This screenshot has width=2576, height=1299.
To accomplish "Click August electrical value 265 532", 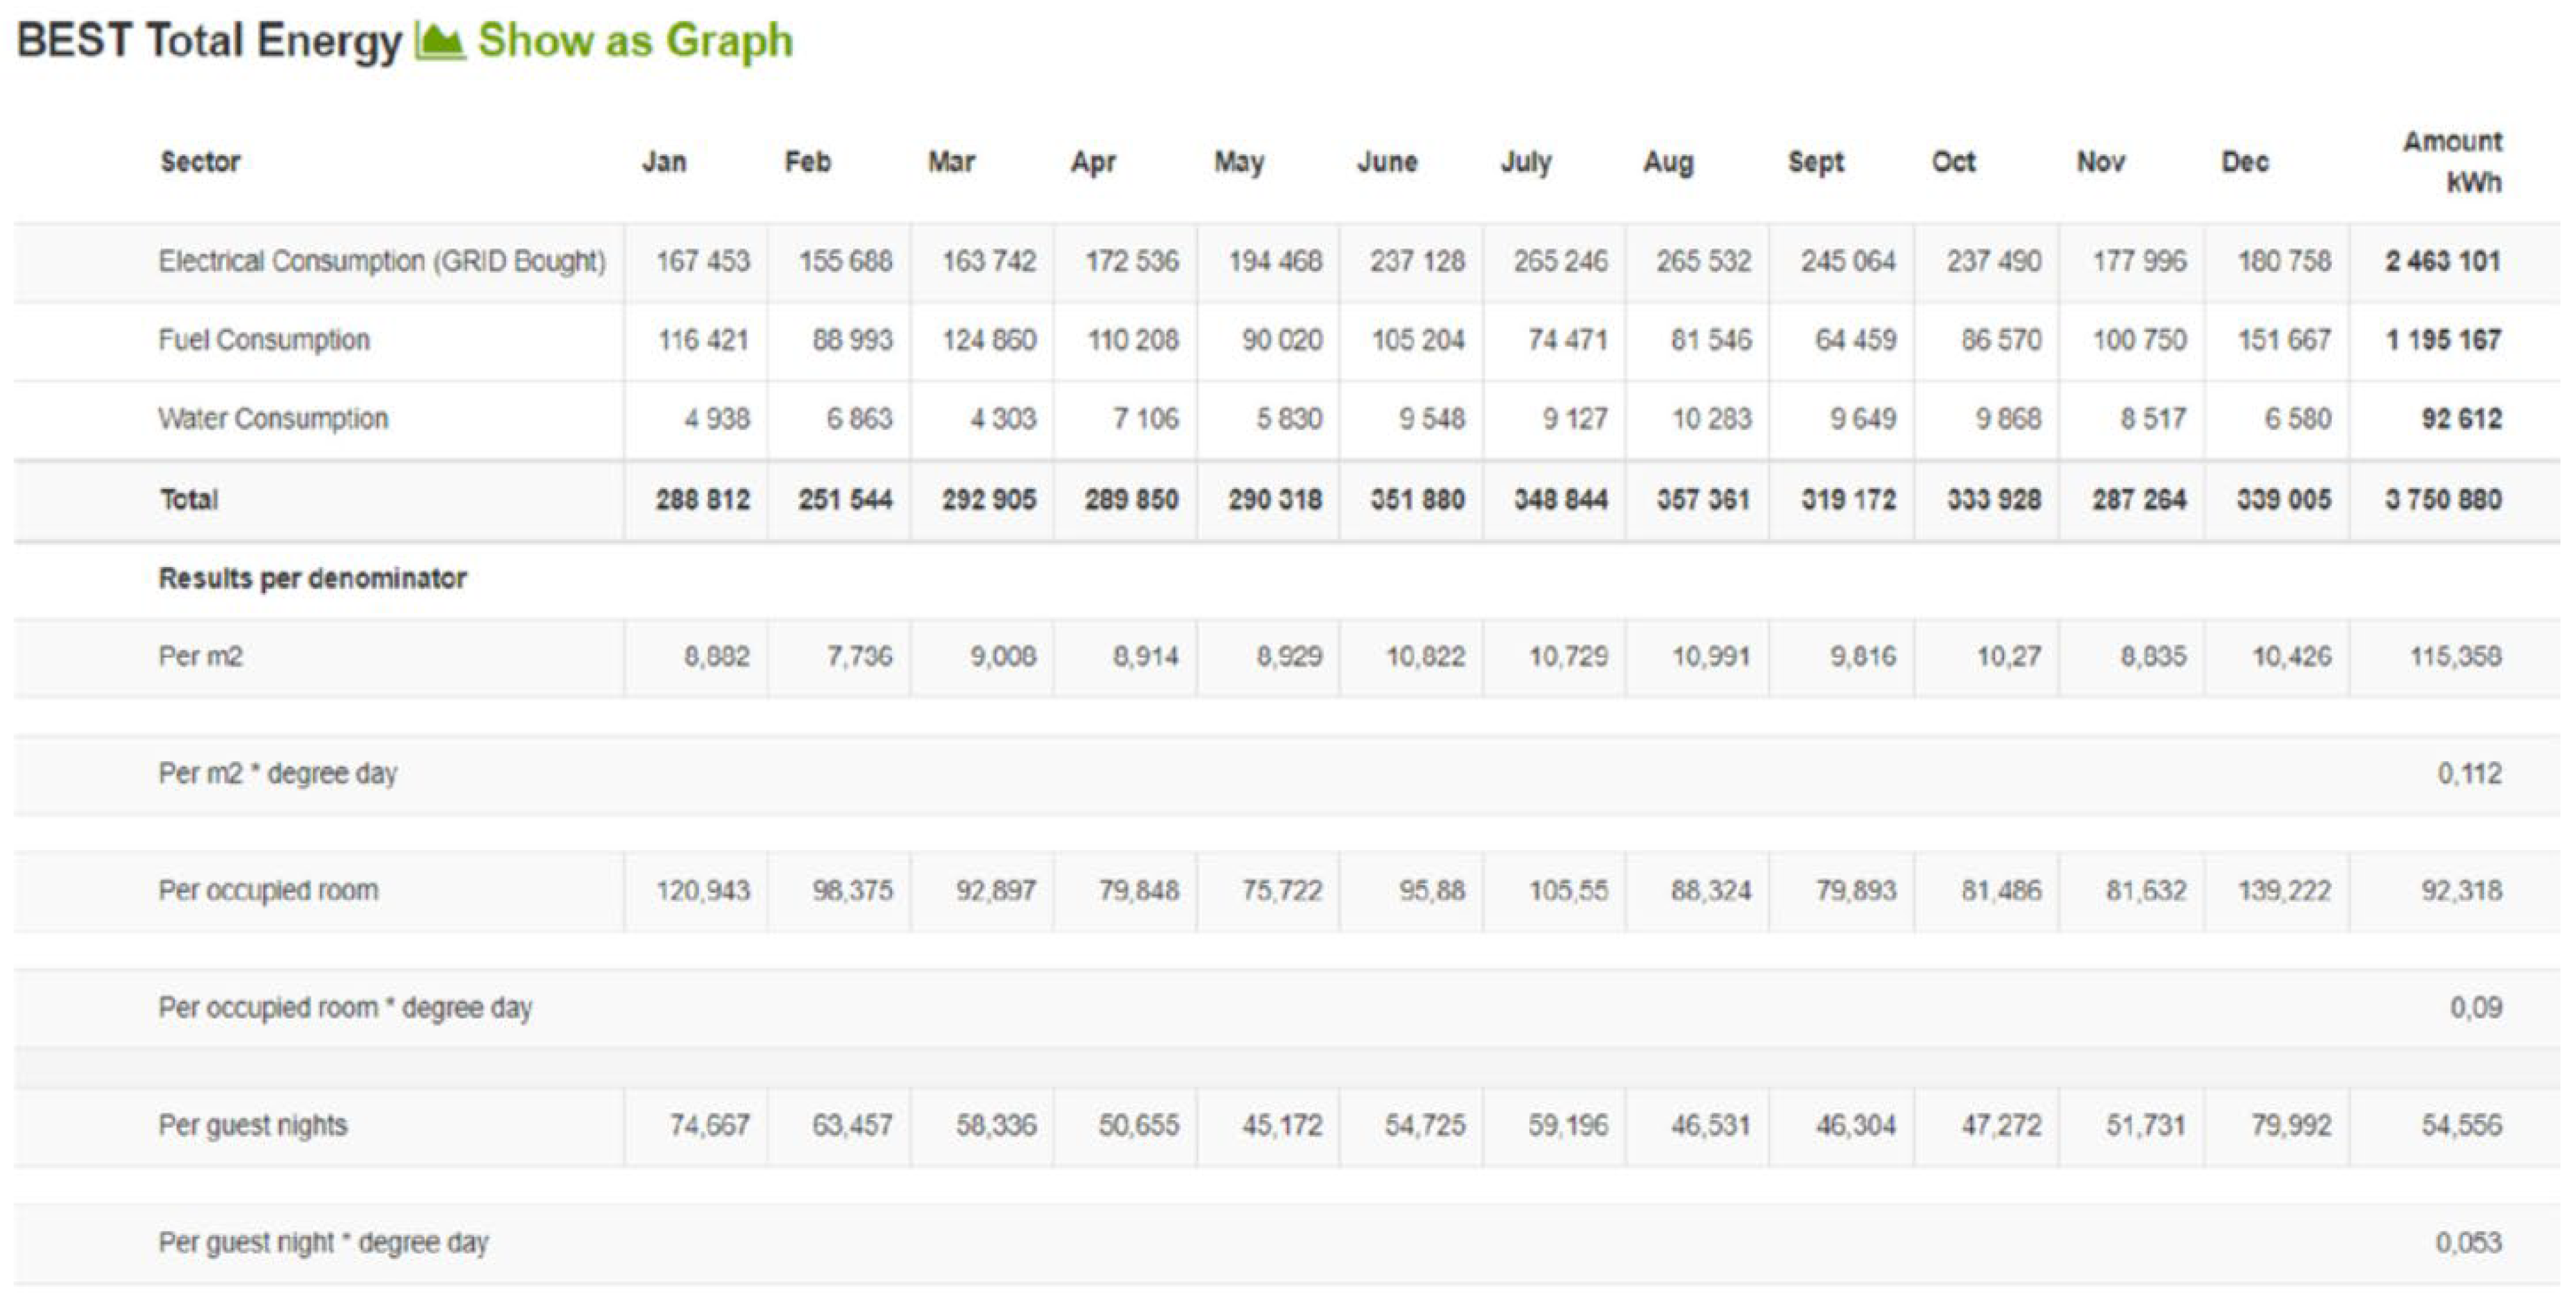I will [x=1703, y=262].
